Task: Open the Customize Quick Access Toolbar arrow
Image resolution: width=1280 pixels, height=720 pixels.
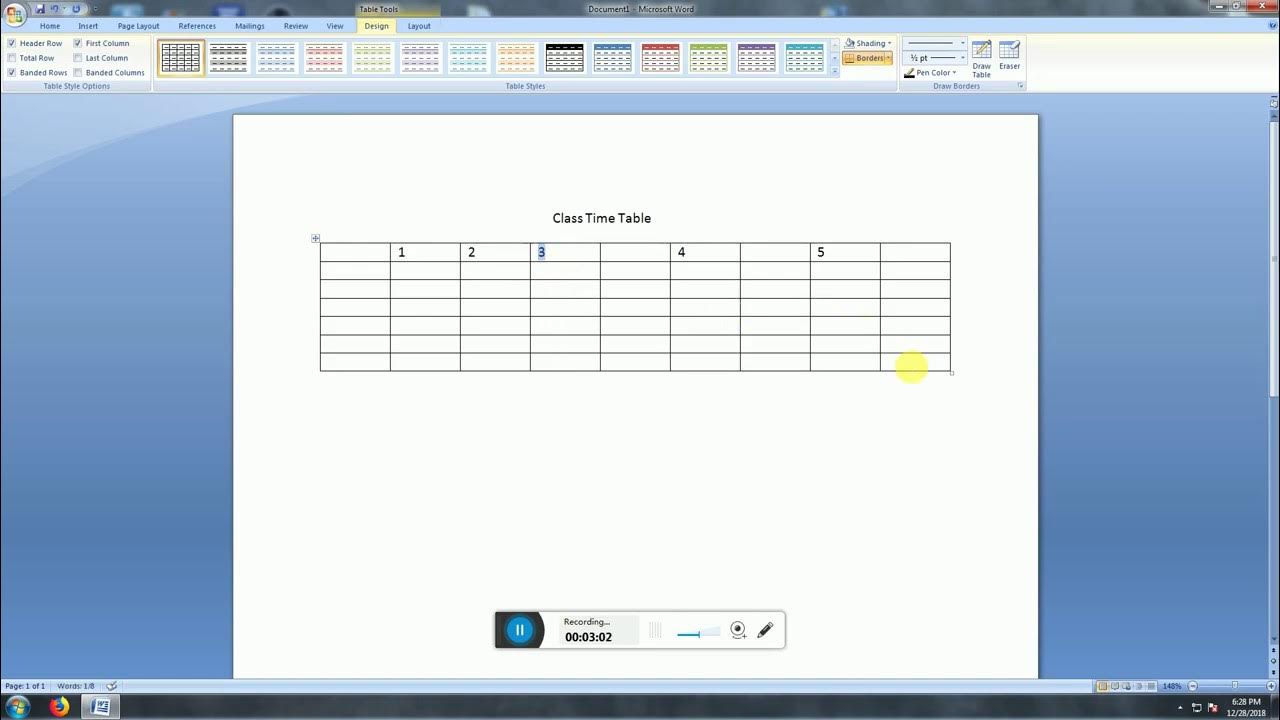Action: point(94,9)
